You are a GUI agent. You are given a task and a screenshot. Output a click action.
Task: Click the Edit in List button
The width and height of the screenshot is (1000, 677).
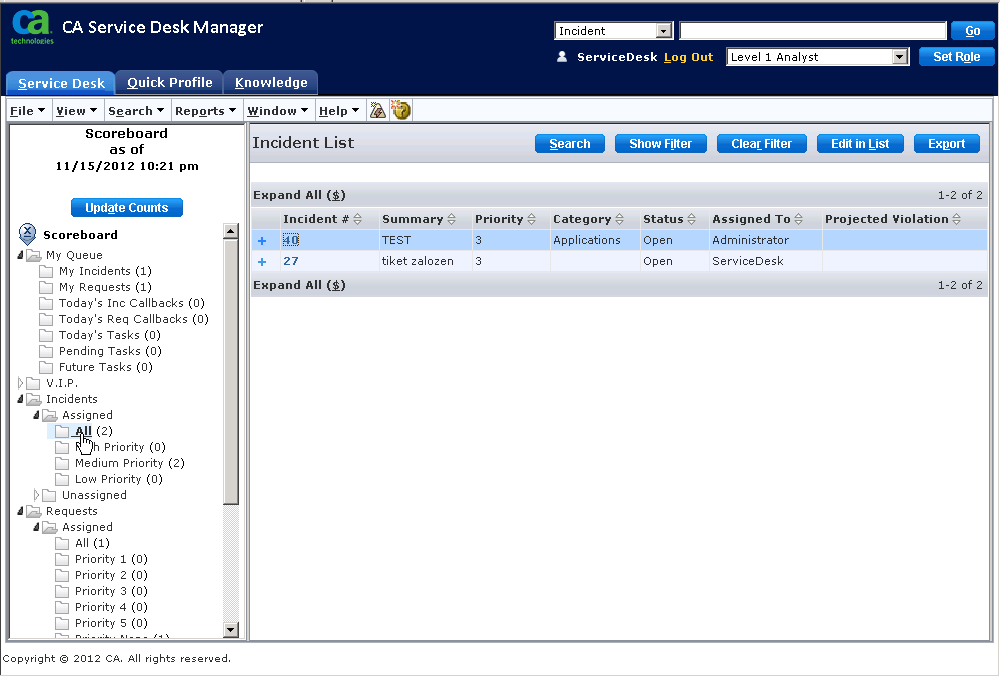860,144
